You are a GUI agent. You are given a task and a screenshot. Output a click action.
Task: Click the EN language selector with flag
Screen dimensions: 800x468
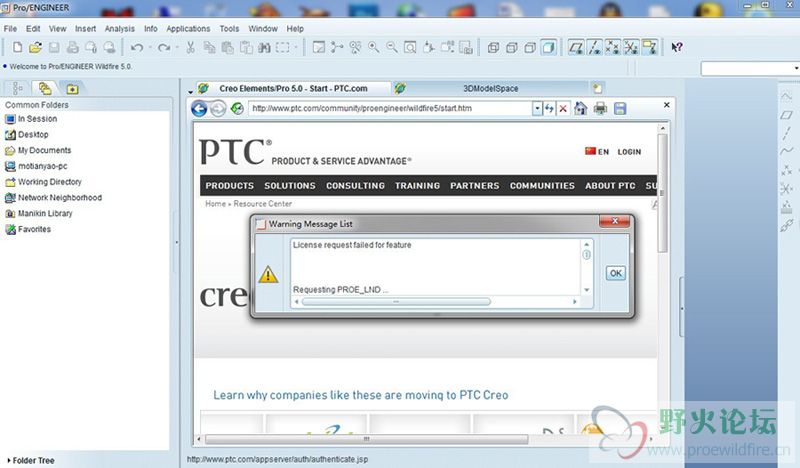pyautogui.click(x=596, y=152)
